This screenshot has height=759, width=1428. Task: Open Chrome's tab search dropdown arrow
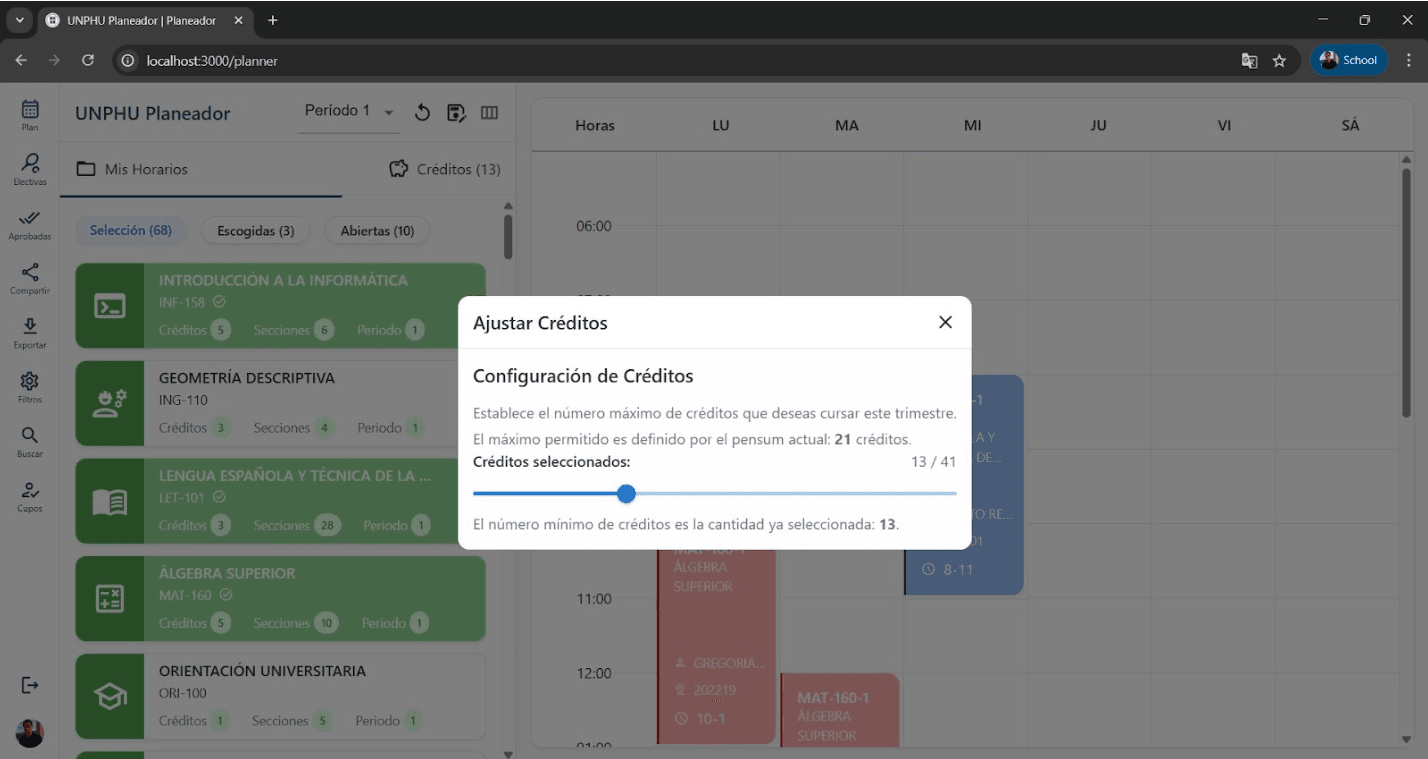(x=19, y=20)
